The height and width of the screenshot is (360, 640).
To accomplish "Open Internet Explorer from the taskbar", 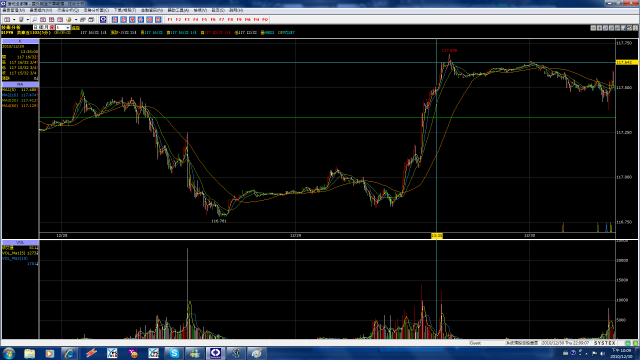I will point(69,353).
